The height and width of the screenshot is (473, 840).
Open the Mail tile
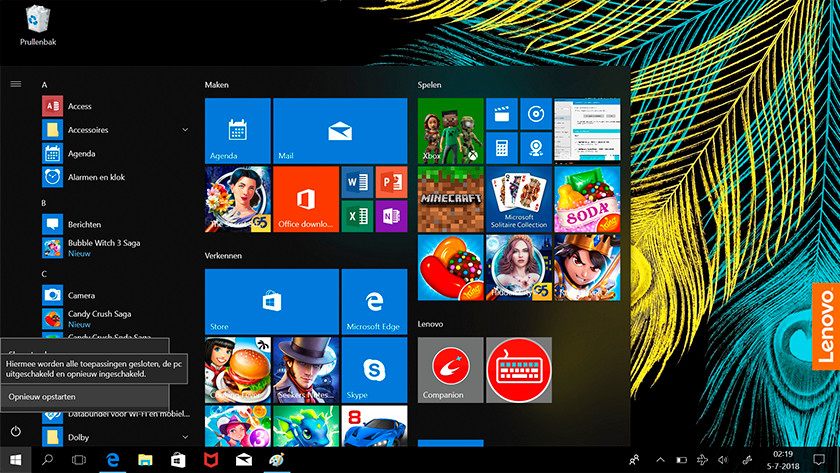pyautogui.click(x=340, y=131)
